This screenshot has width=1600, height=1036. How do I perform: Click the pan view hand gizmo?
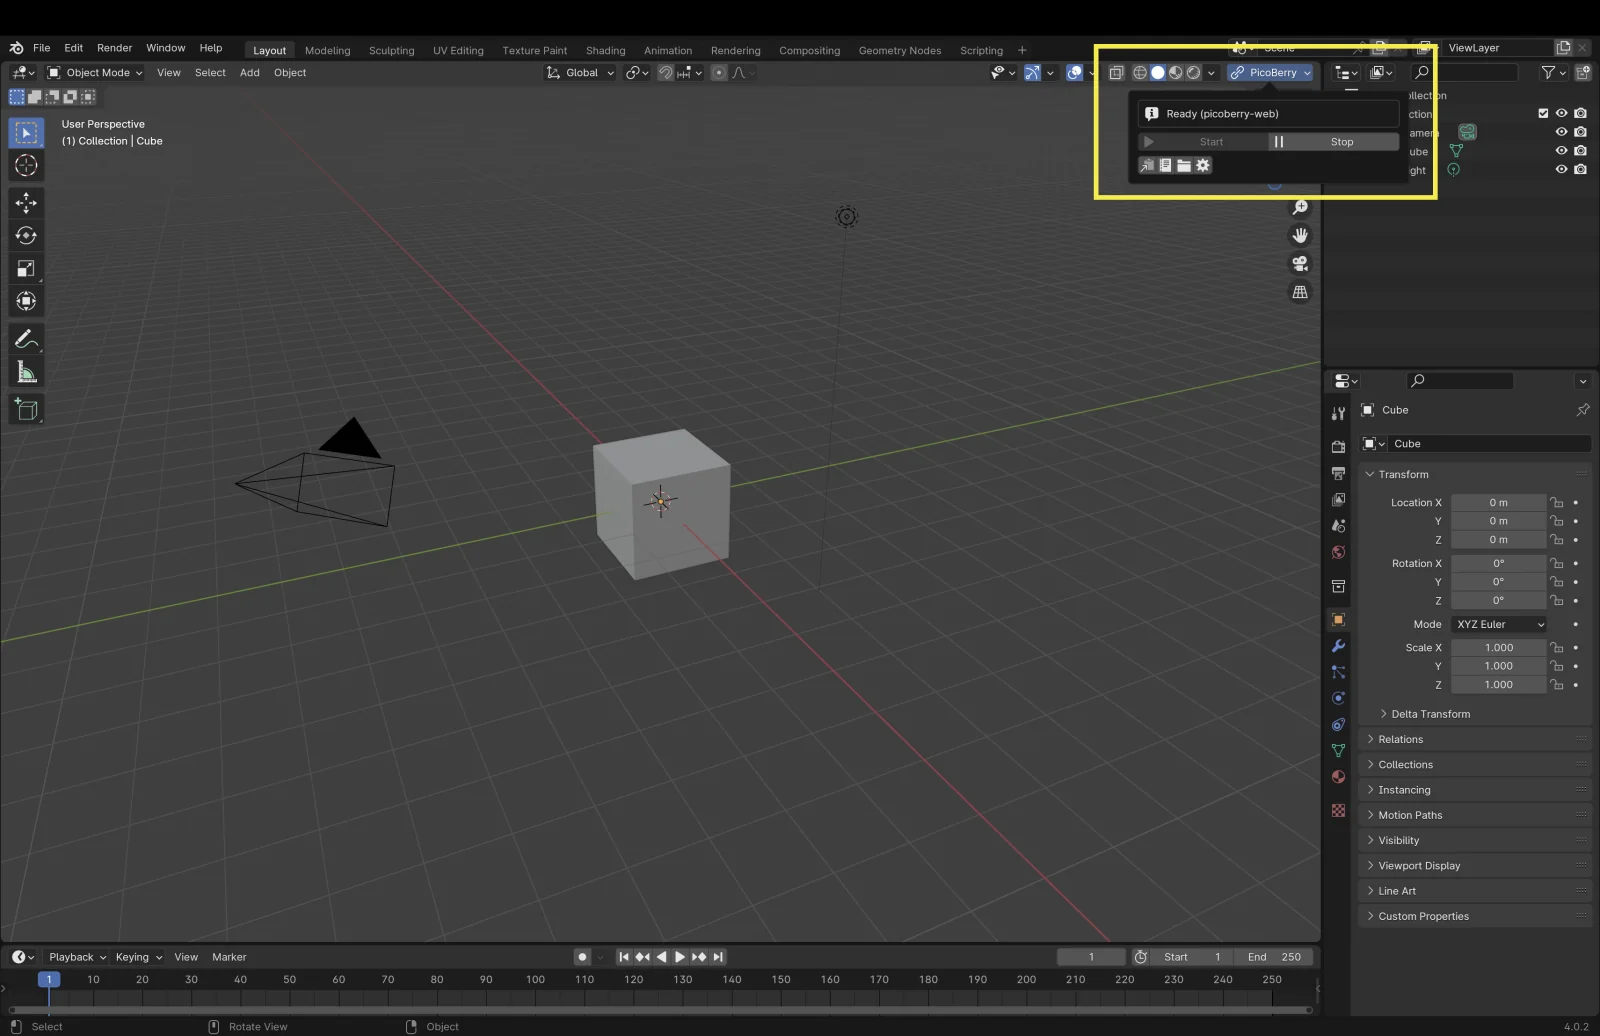coord(1300,235)
